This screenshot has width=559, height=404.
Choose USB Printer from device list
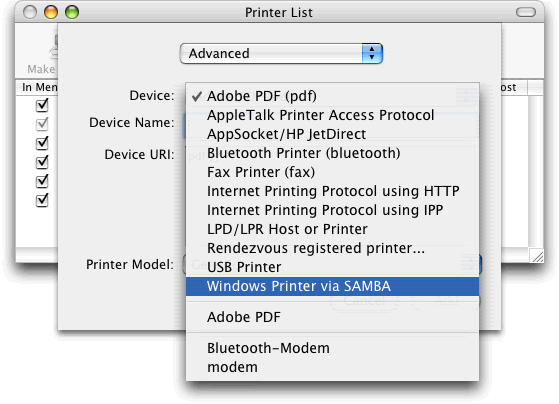click(x=332, y=267)
